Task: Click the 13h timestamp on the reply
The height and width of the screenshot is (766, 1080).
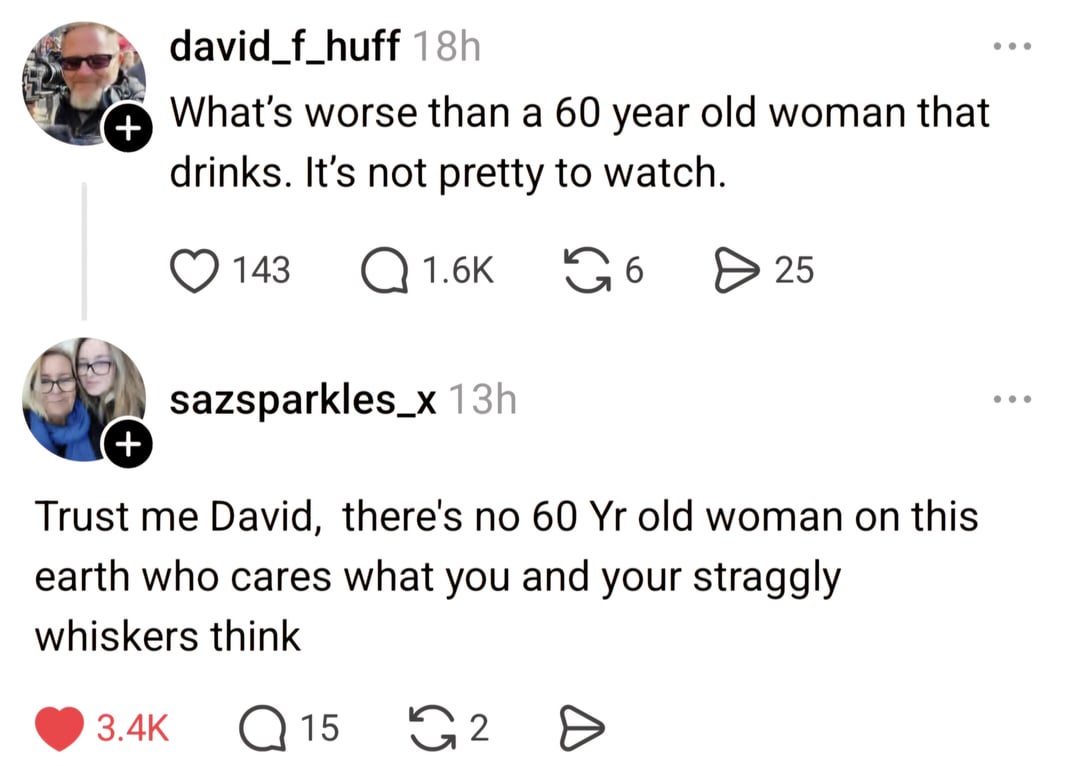Action: 482,401
